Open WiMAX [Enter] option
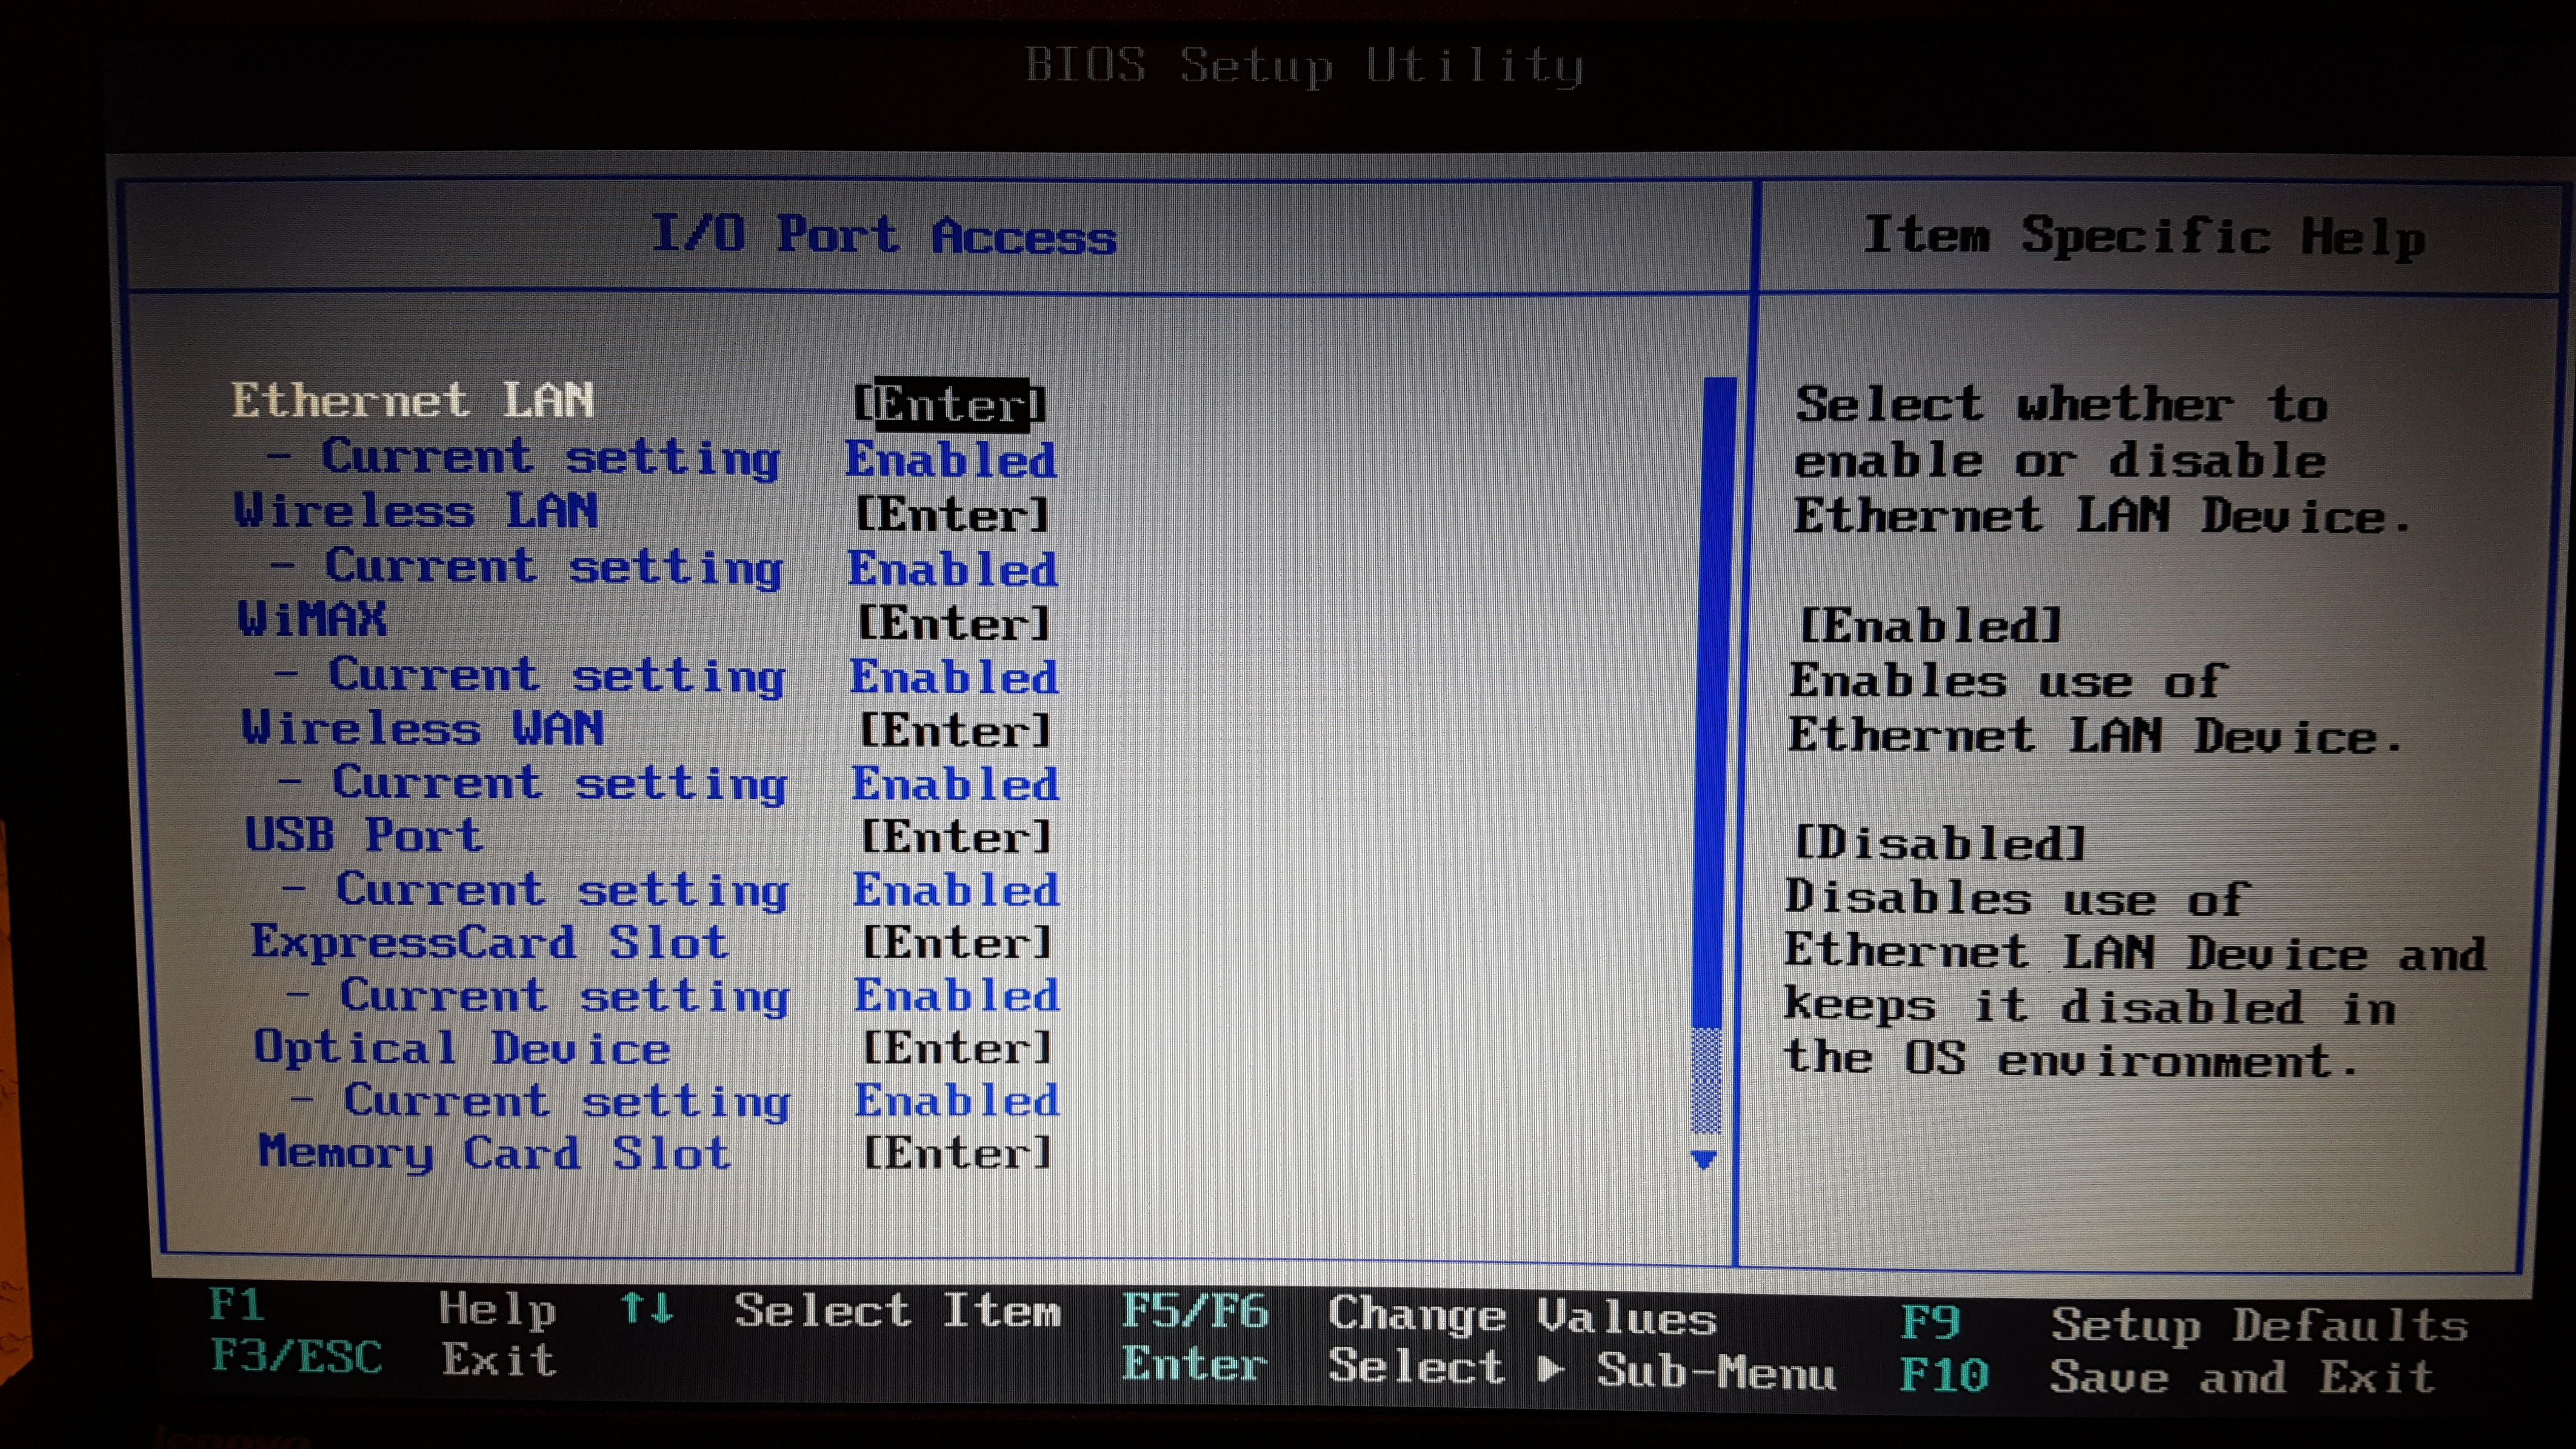Viewport: 2576px width, 1449px height. click(954, 623)
